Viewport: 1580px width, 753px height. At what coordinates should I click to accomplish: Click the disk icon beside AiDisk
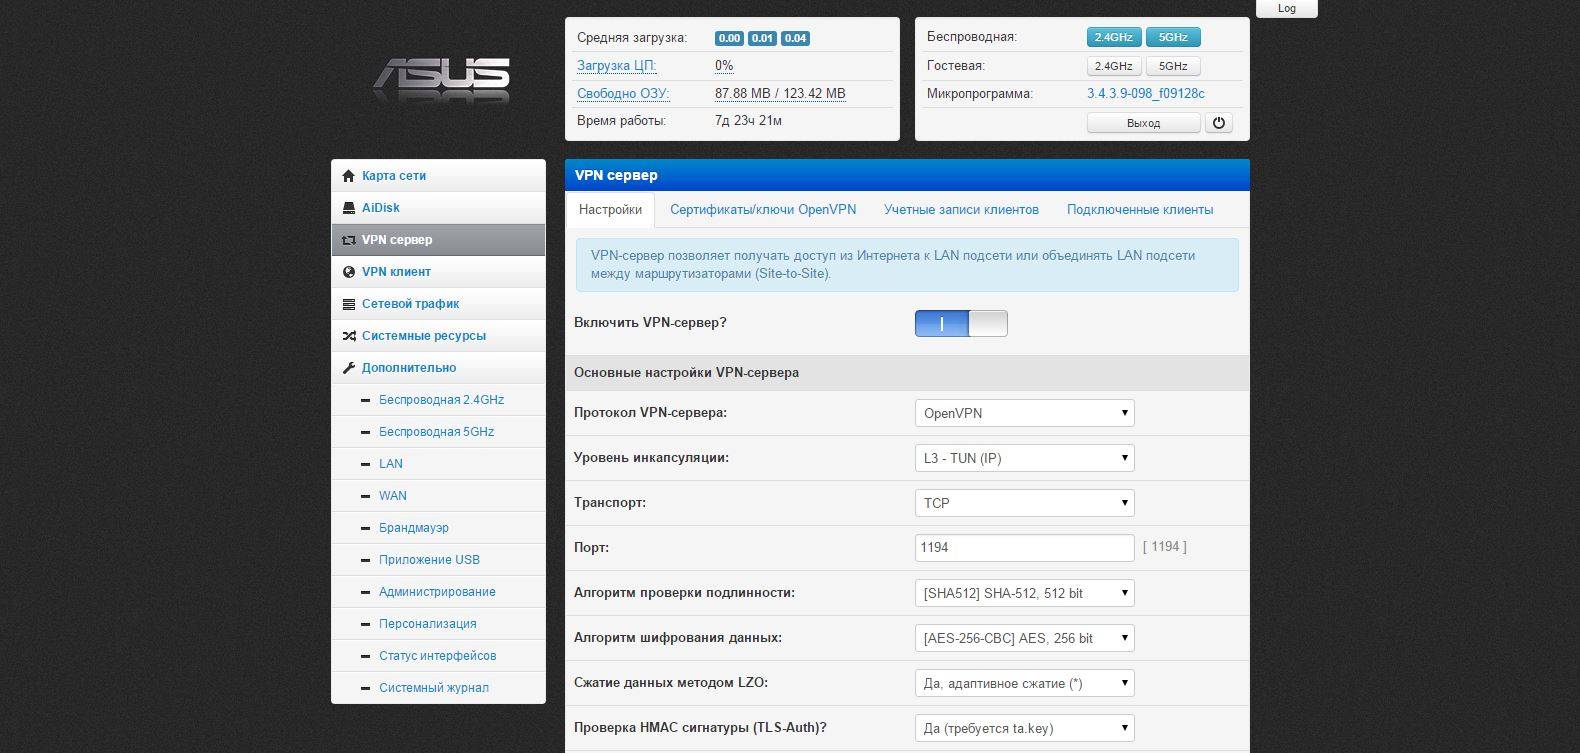click(348, 208)
